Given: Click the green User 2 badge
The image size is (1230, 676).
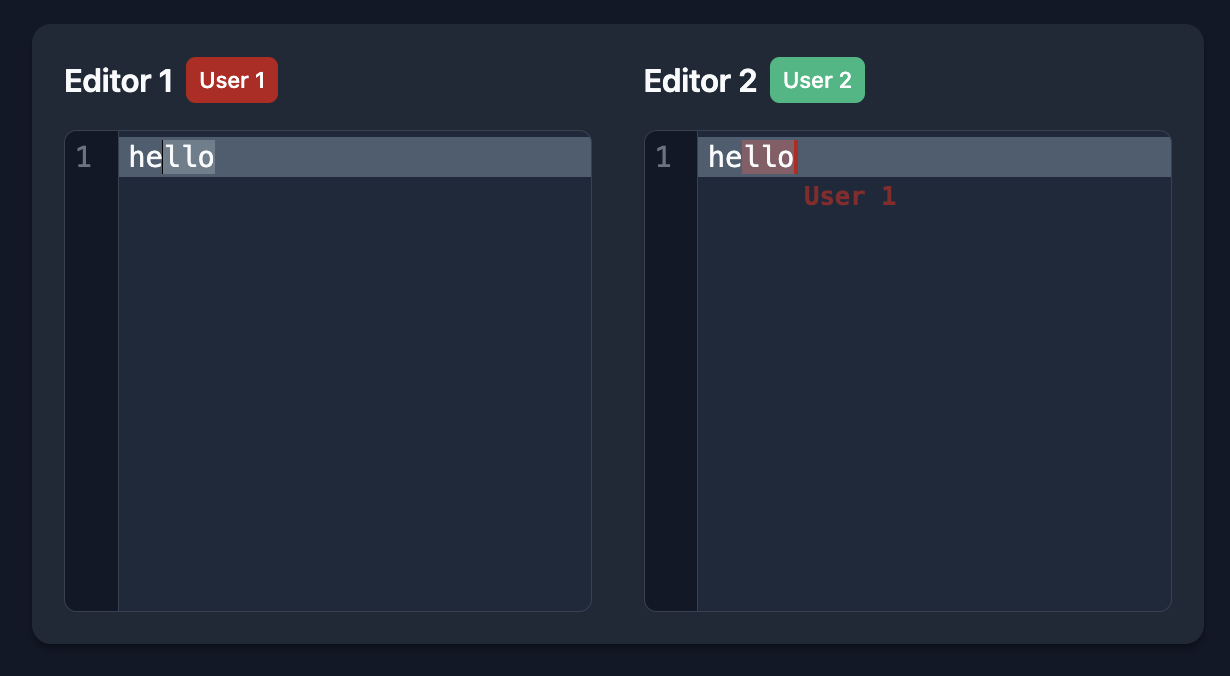Looking at the screenshot, I should 817,80.
